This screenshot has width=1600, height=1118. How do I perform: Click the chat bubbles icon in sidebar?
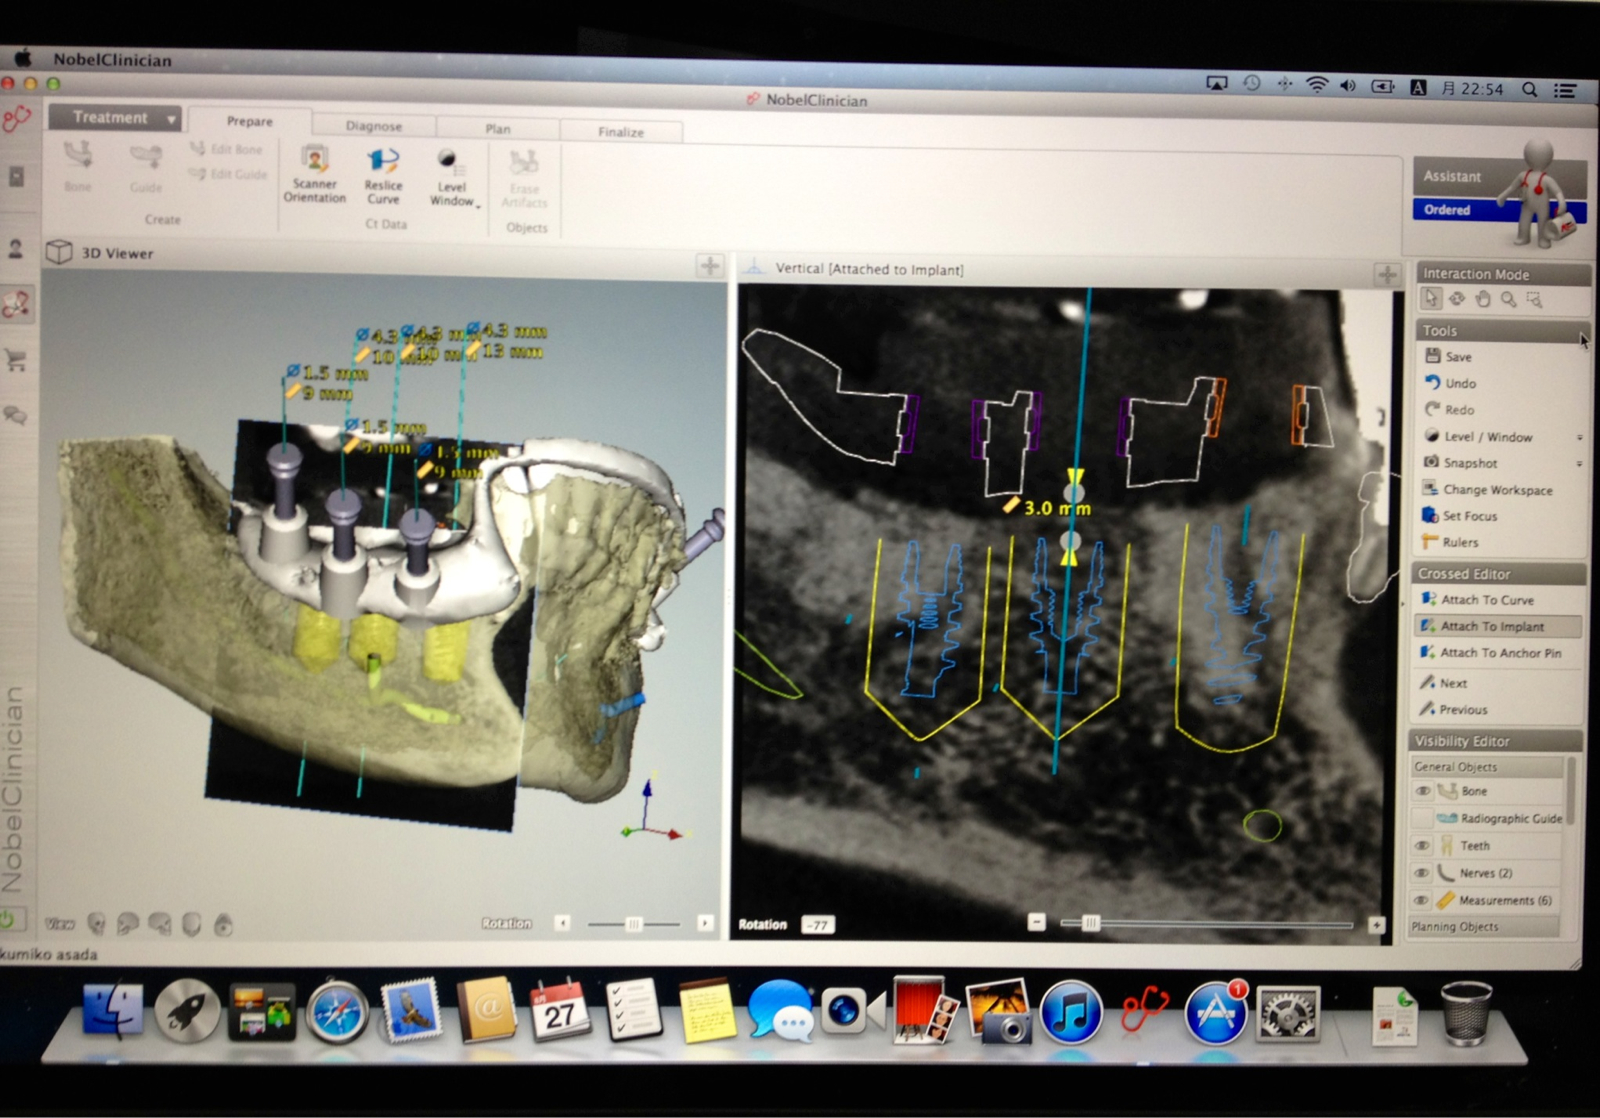point(15,414)
